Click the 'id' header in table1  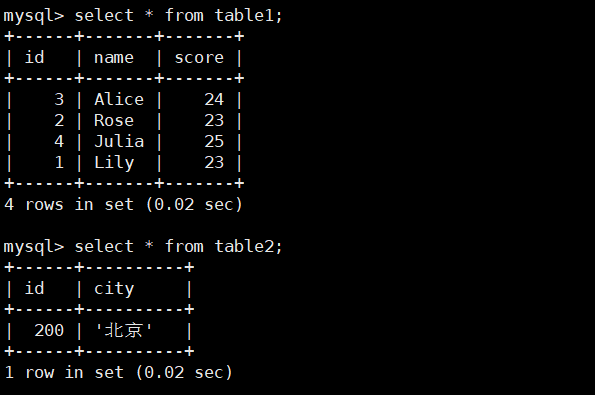[35, 57]
